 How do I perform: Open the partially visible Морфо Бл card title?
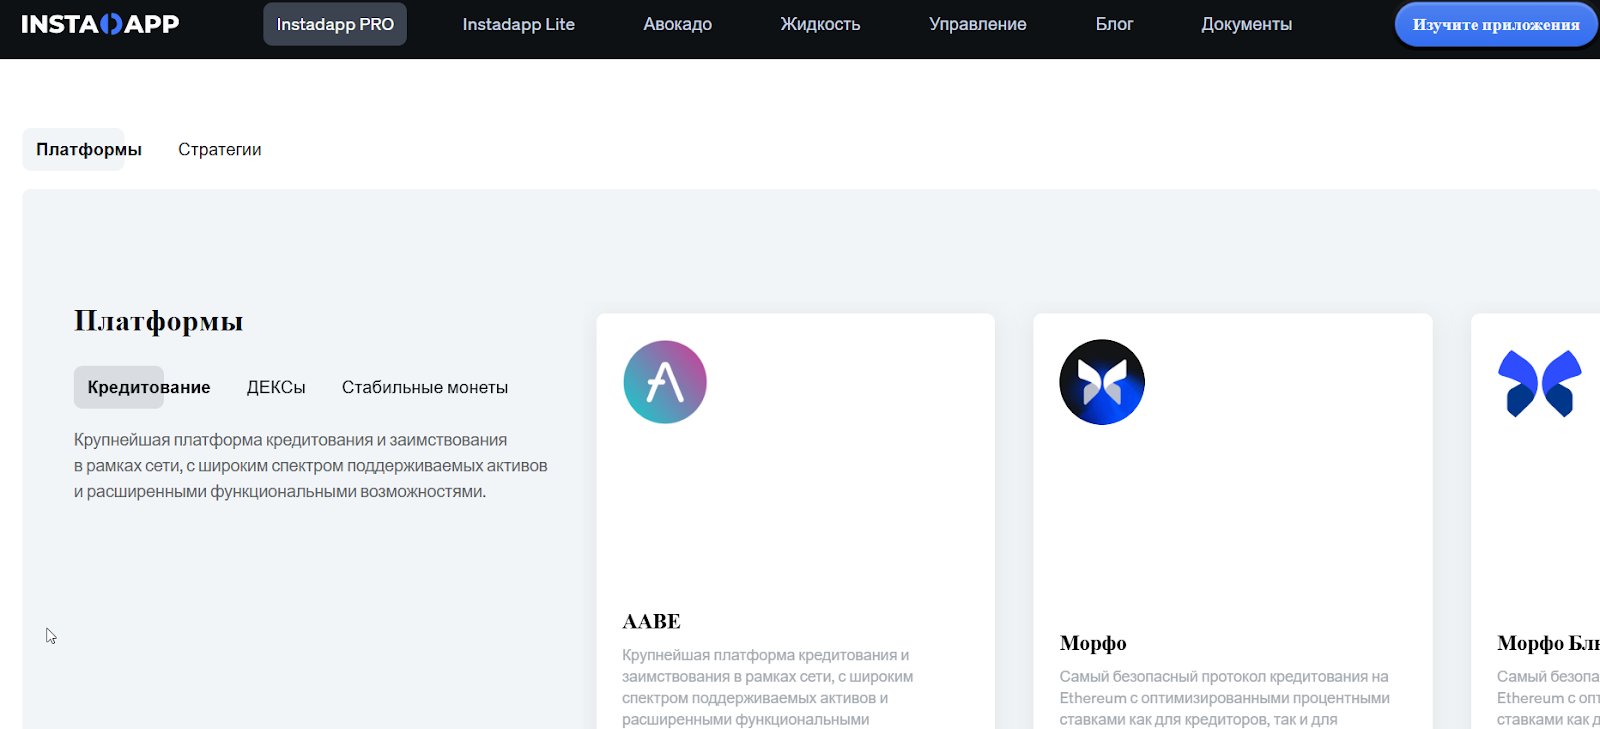pyautogui.click(x=1547, y=644)
